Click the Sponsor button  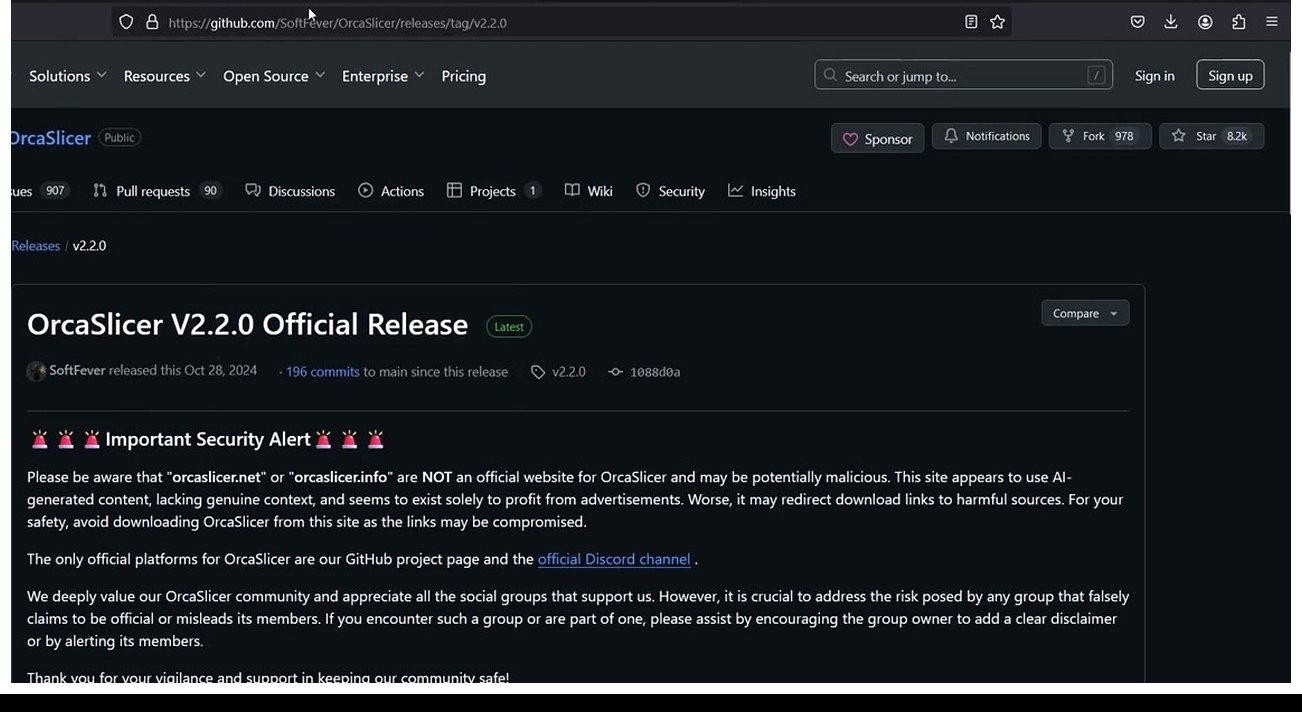point(877,138)
